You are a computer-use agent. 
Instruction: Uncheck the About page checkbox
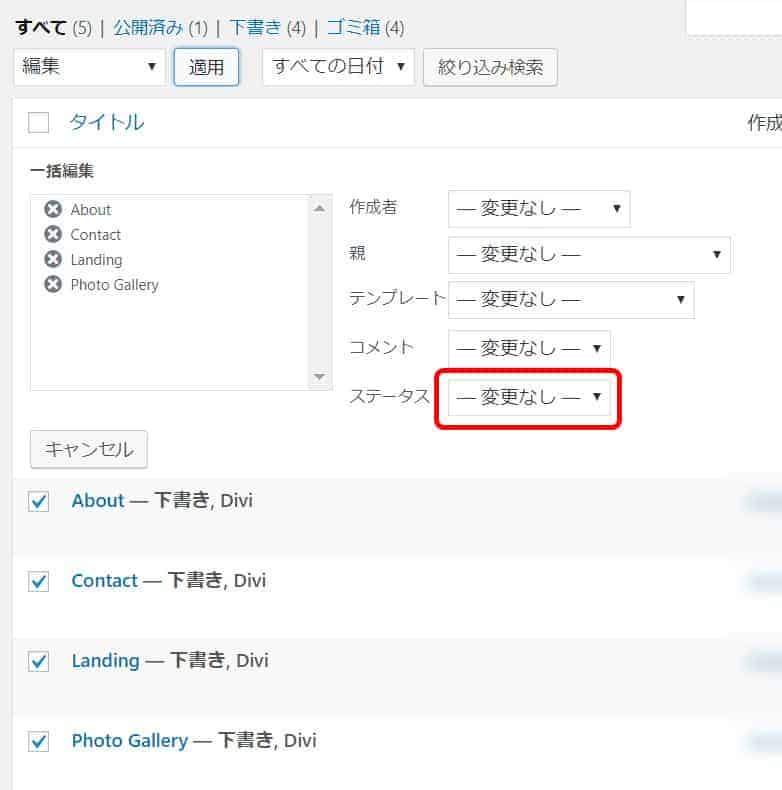[x=39, y=502]
